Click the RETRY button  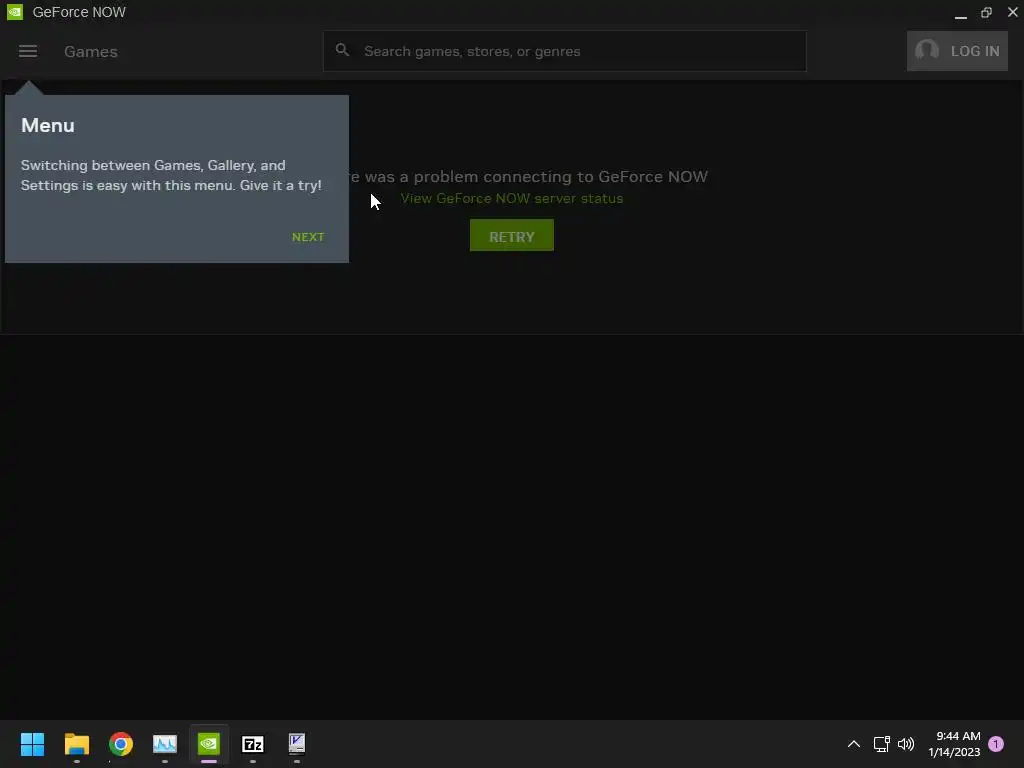tap(511, 235)
